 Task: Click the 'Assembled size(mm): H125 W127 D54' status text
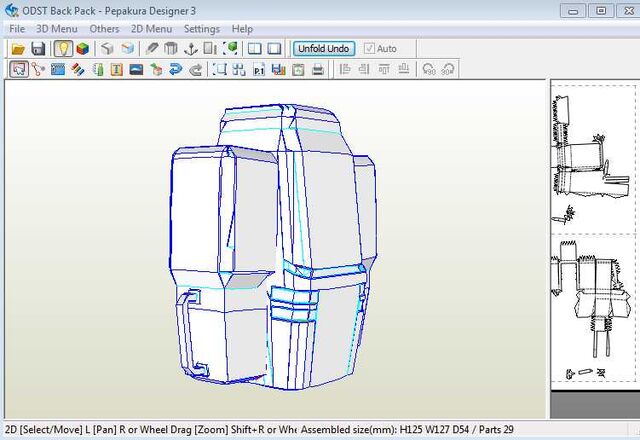386,429
